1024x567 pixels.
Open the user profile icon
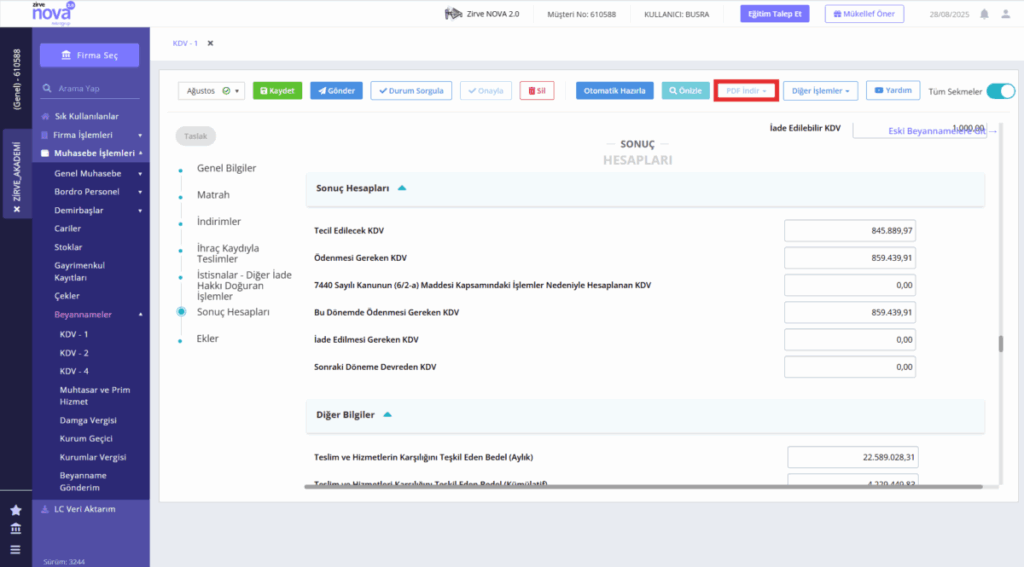pyautogui.click(x=1006, y=14)
